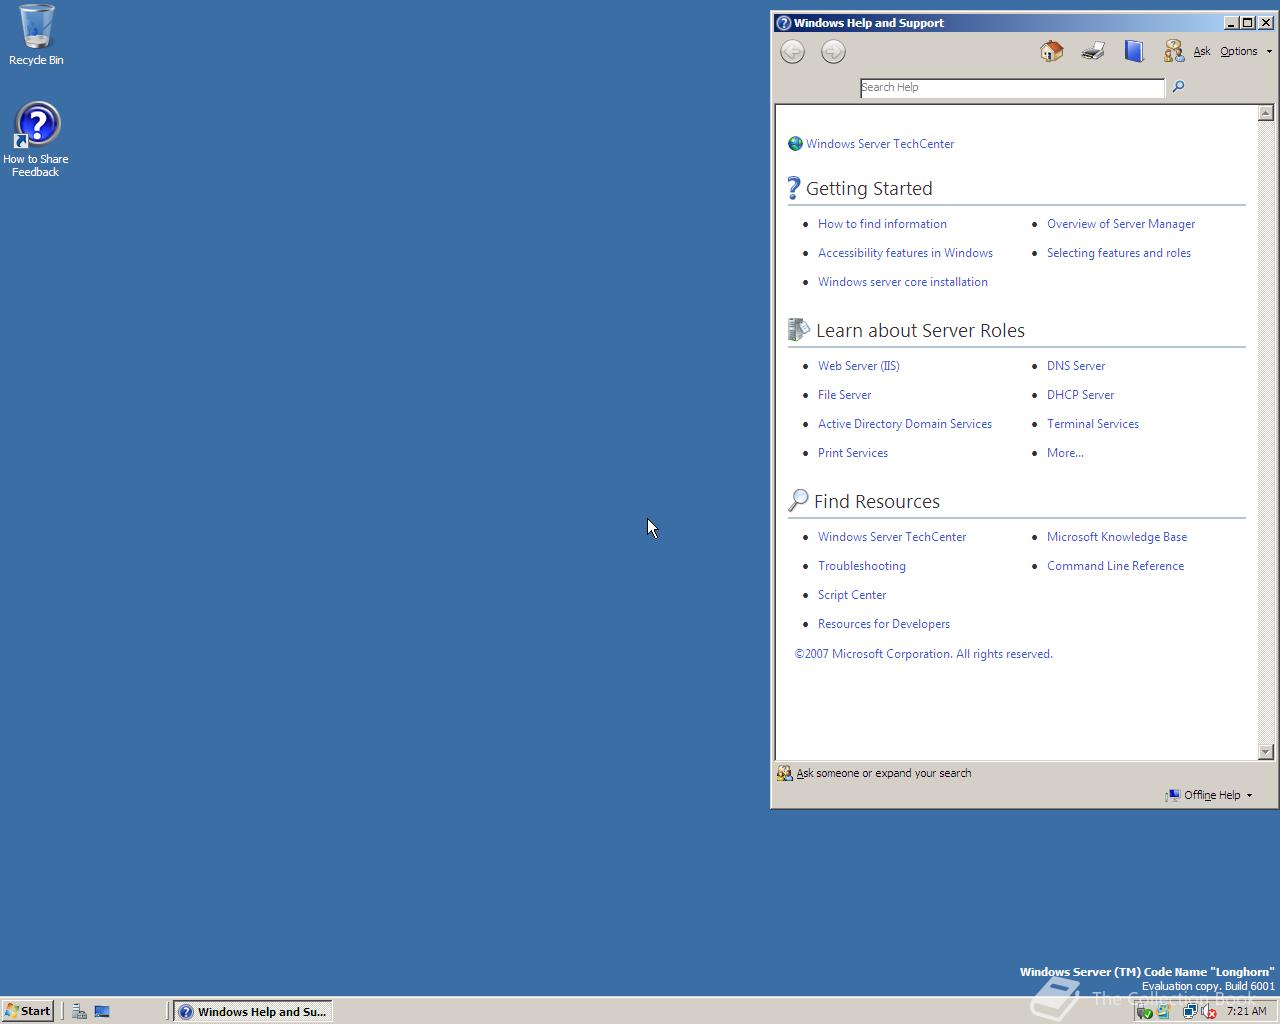Click the Ask menu item
The image size is (1280, 1024).
click(x=1202, y=51)
